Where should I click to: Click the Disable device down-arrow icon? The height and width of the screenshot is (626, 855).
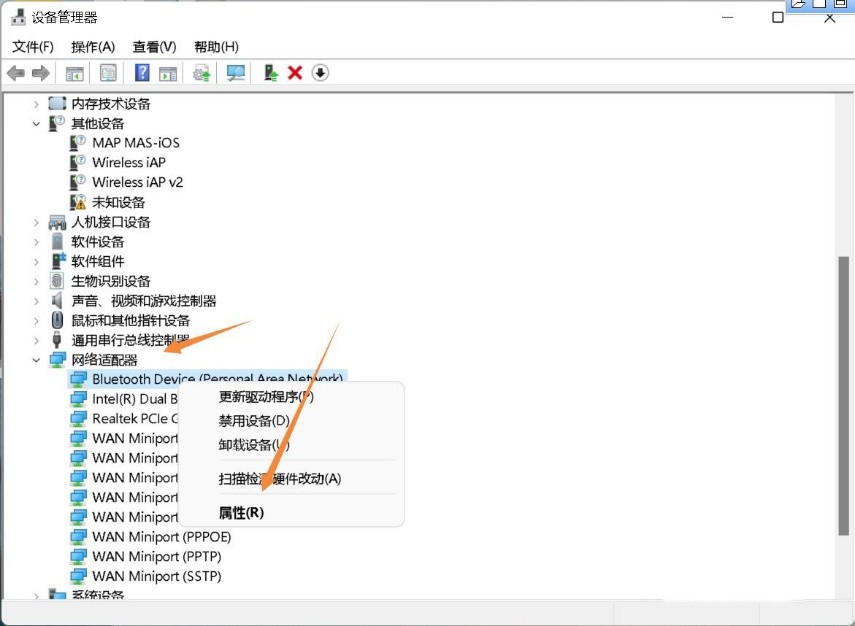(318, 72)
